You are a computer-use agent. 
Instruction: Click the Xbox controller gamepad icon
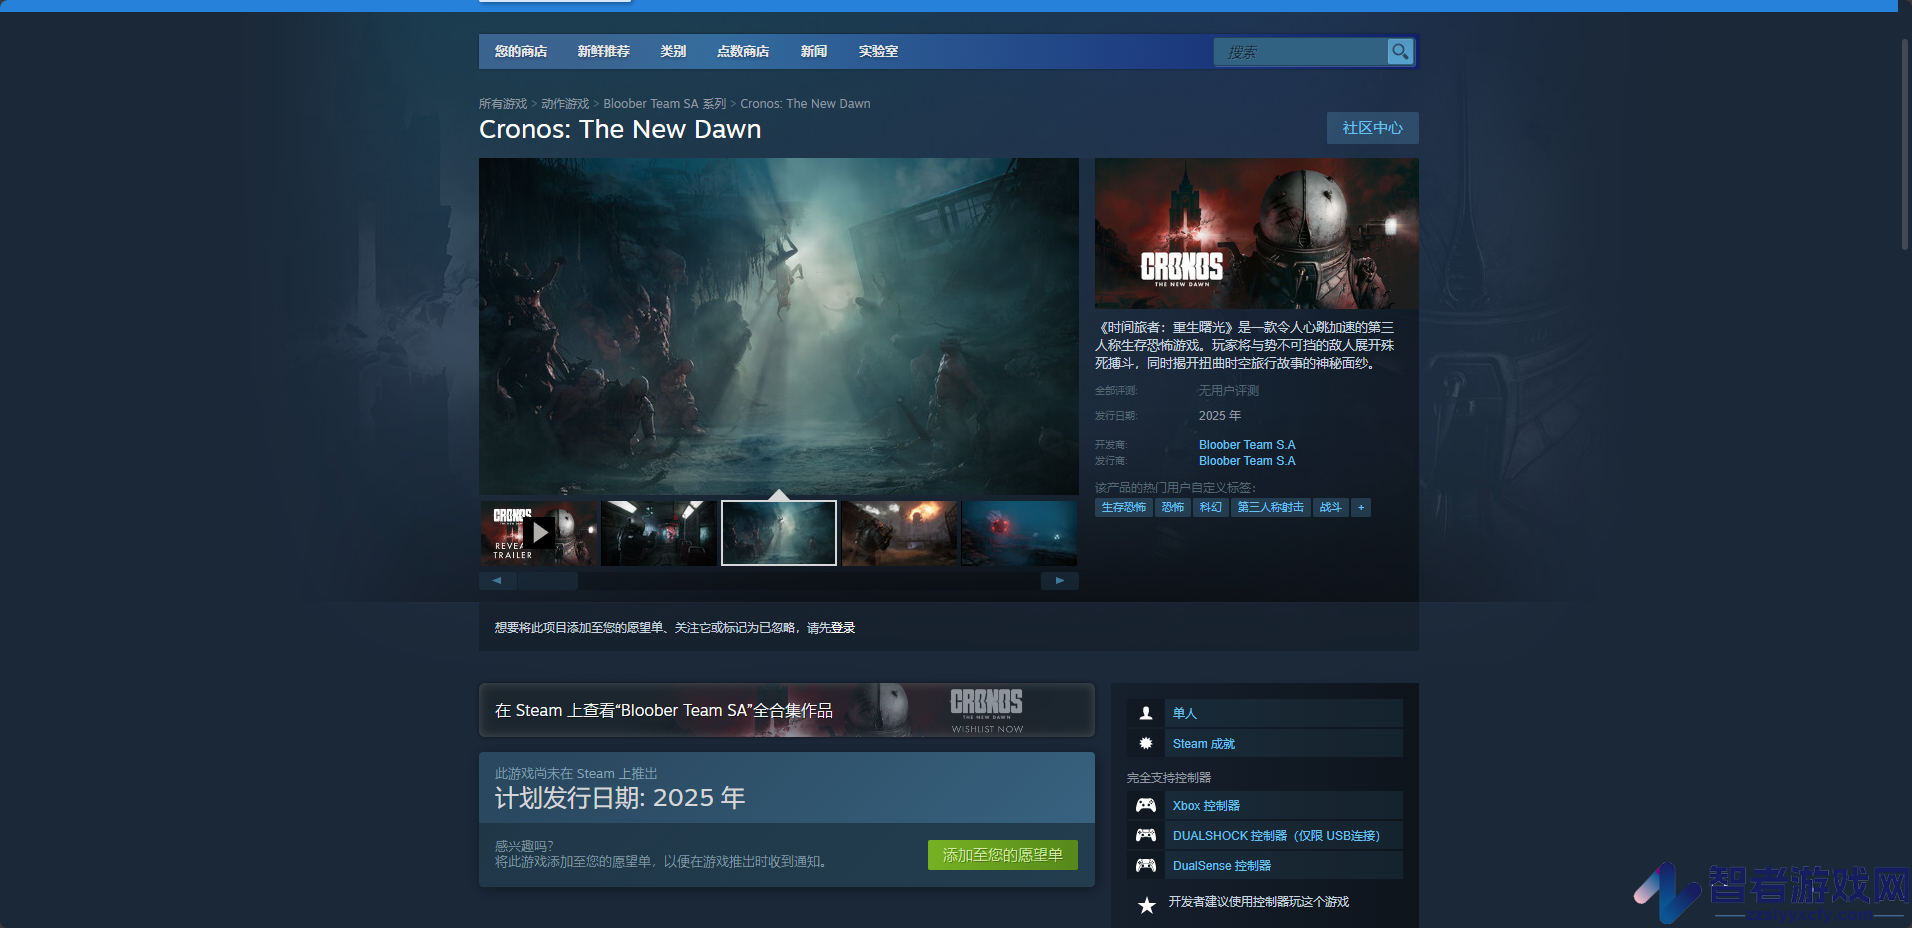tap(1146, 805)
